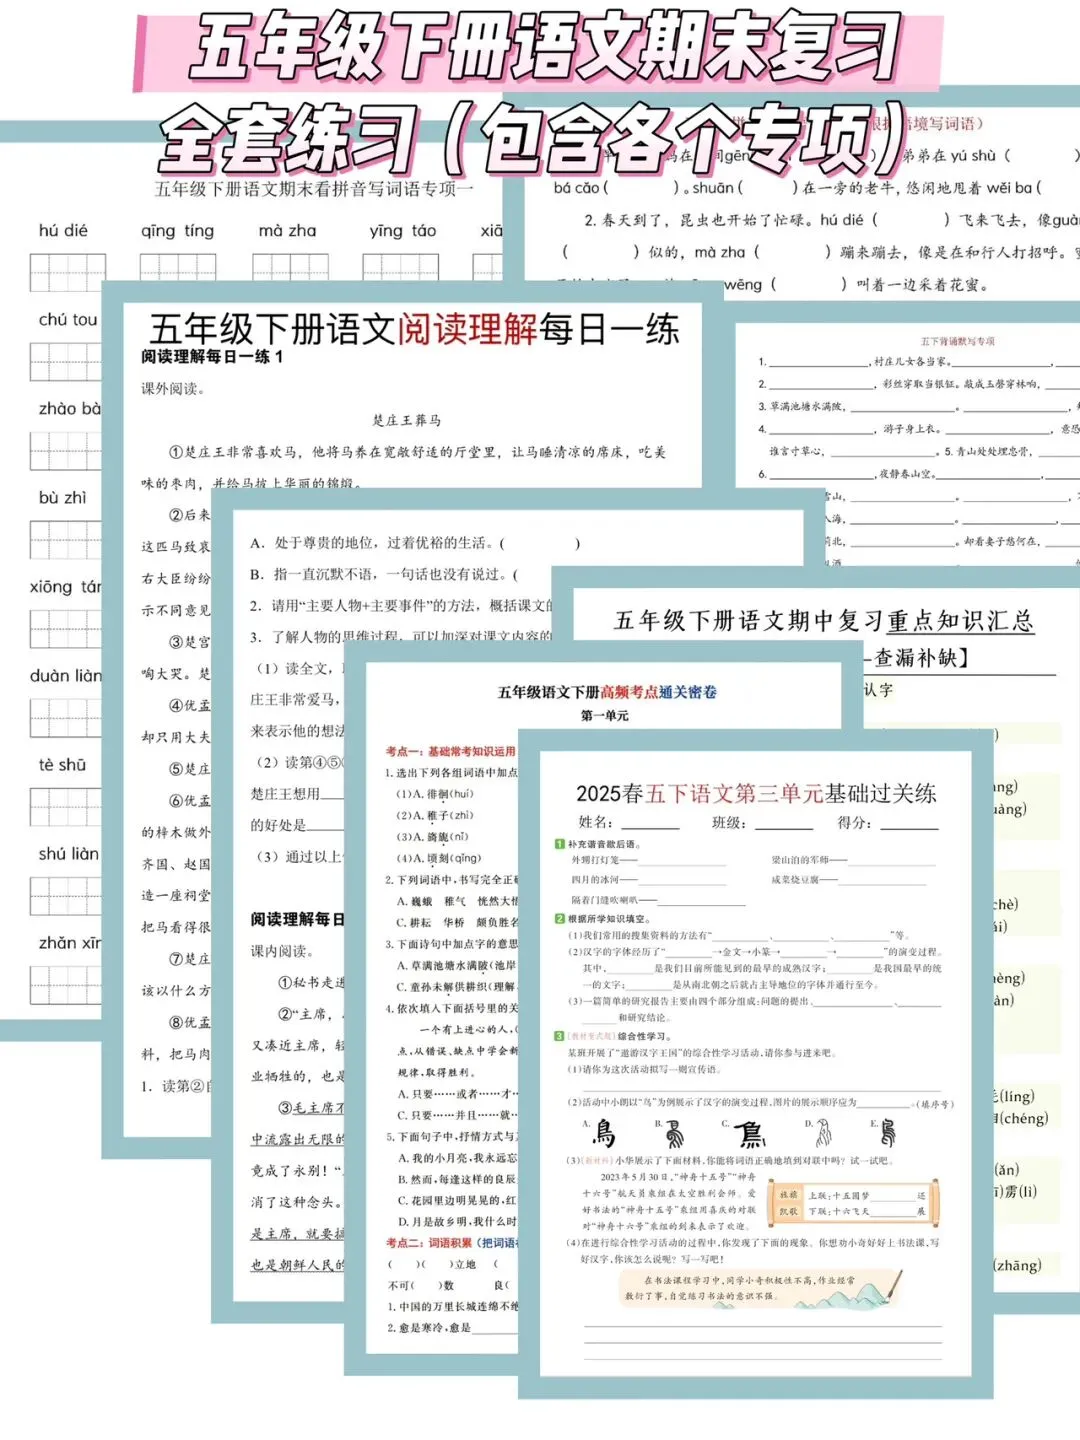The image size is (1080, 1440).
Task: Click pinyin chú tou on the left worksheet
Action: (x=68, y=320)
